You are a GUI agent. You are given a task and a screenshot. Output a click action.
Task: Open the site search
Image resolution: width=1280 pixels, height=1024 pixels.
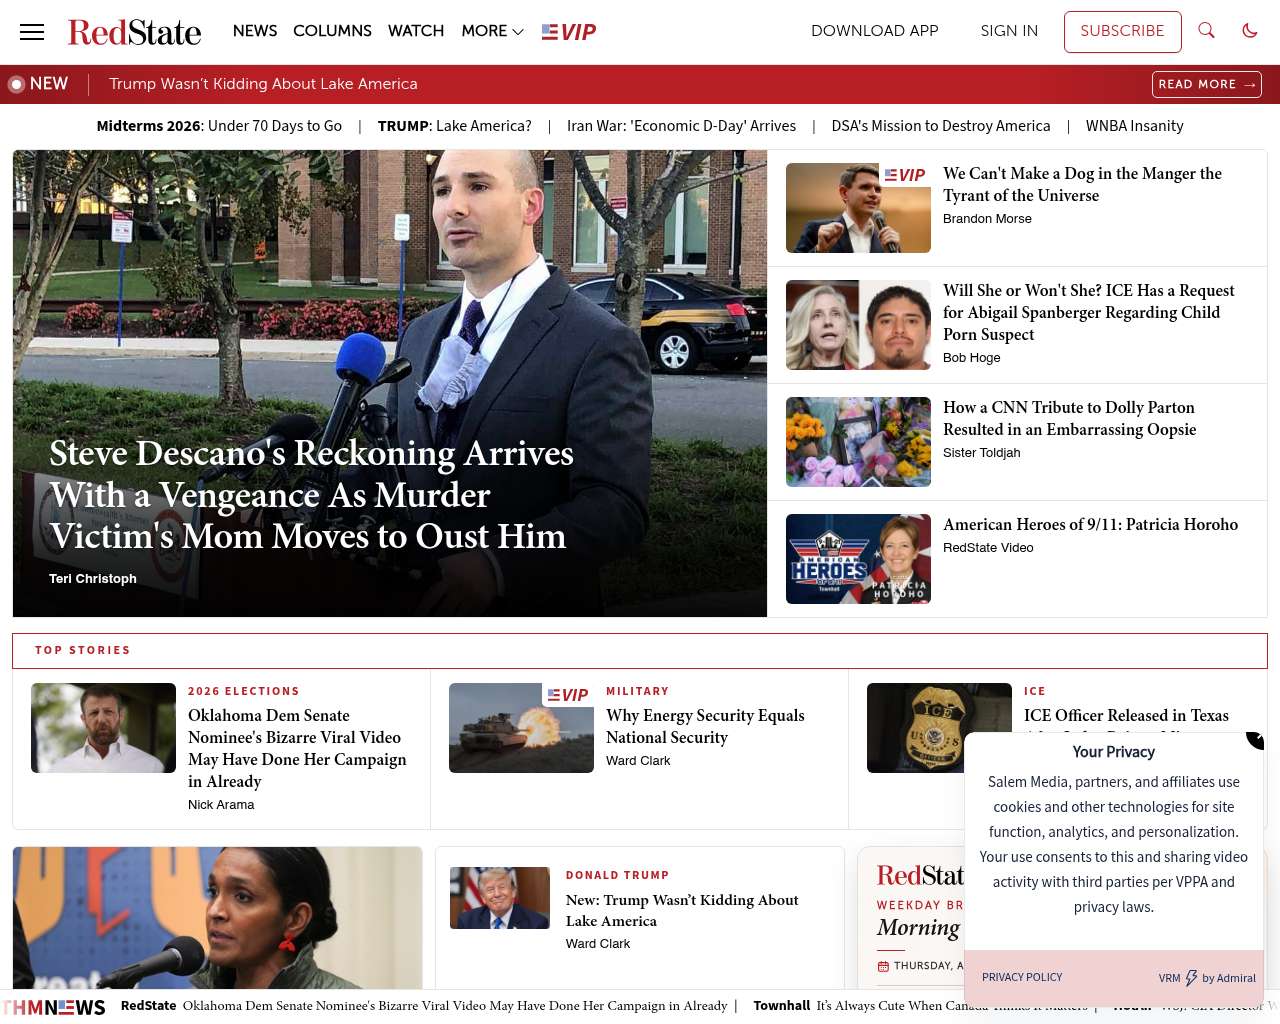click(1207, 31)
